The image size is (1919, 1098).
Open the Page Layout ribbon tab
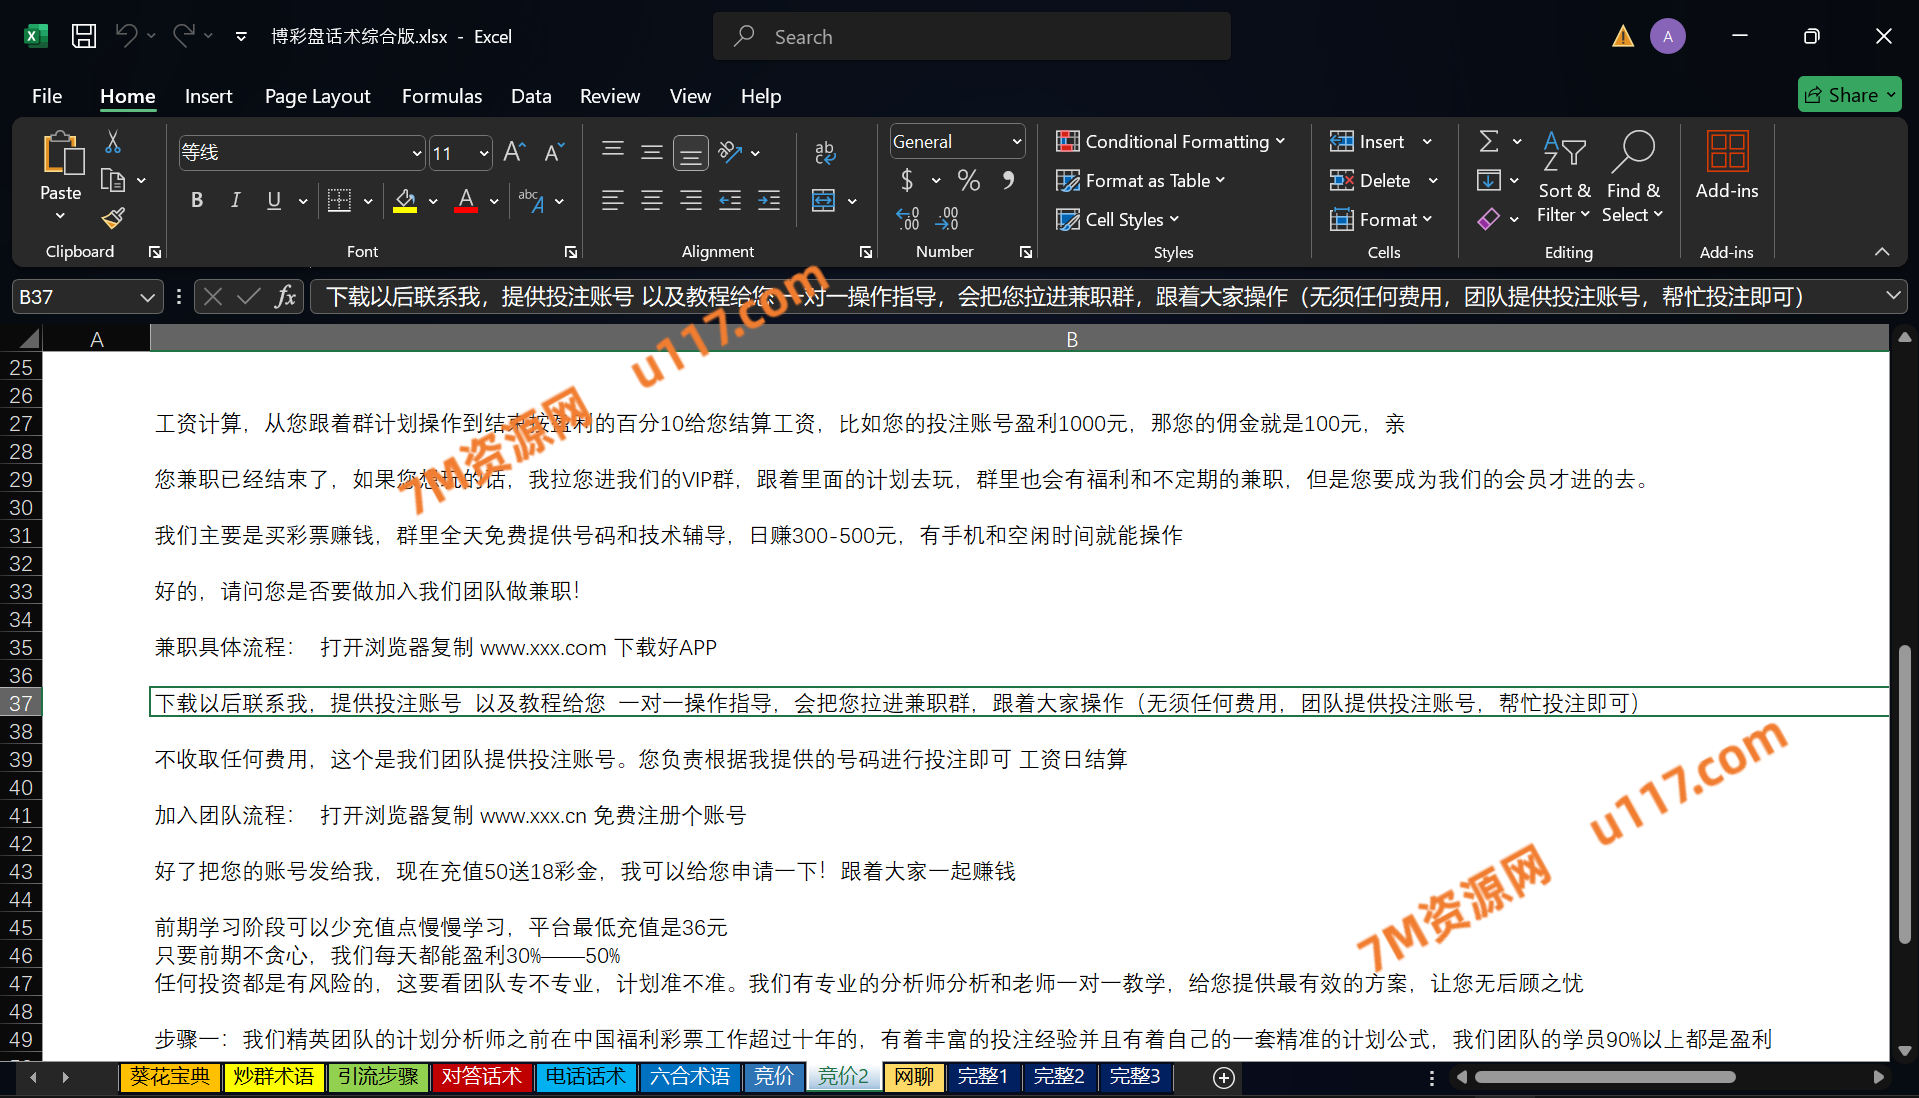pos(317,96)
